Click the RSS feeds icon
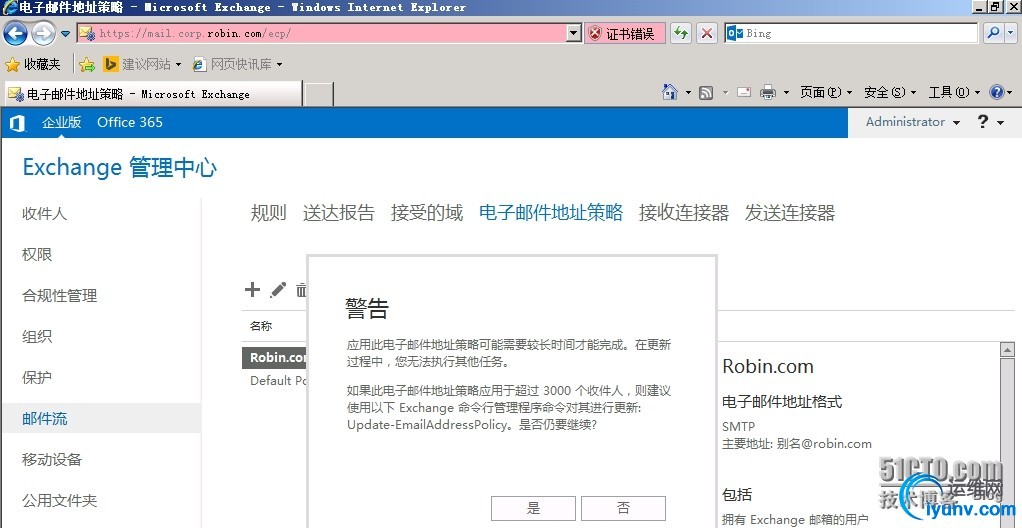This screenshot has width=1022, height=528. tap(706, 93)
